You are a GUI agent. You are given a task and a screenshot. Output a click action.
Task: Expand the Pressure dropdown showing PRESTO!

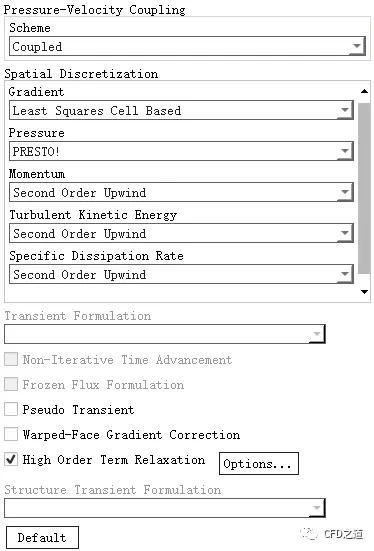coord(181,151)
